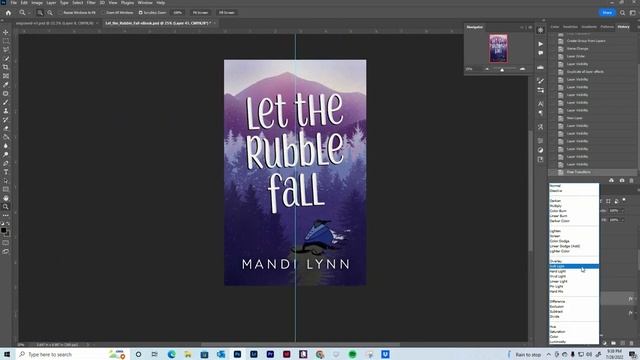This screenshot has height=360, width=640.
Task: Choose Luminosity blend mode
Action: coord(574,342)
